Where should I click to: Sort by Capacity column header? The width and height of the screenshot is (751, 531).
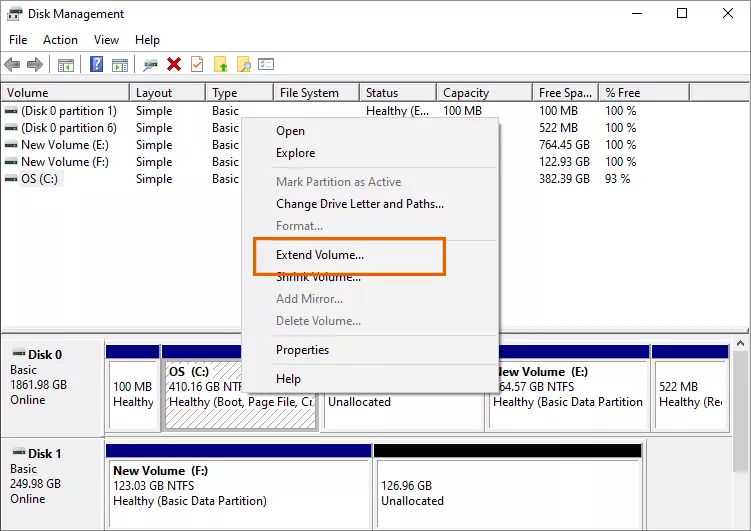point(466,93)
